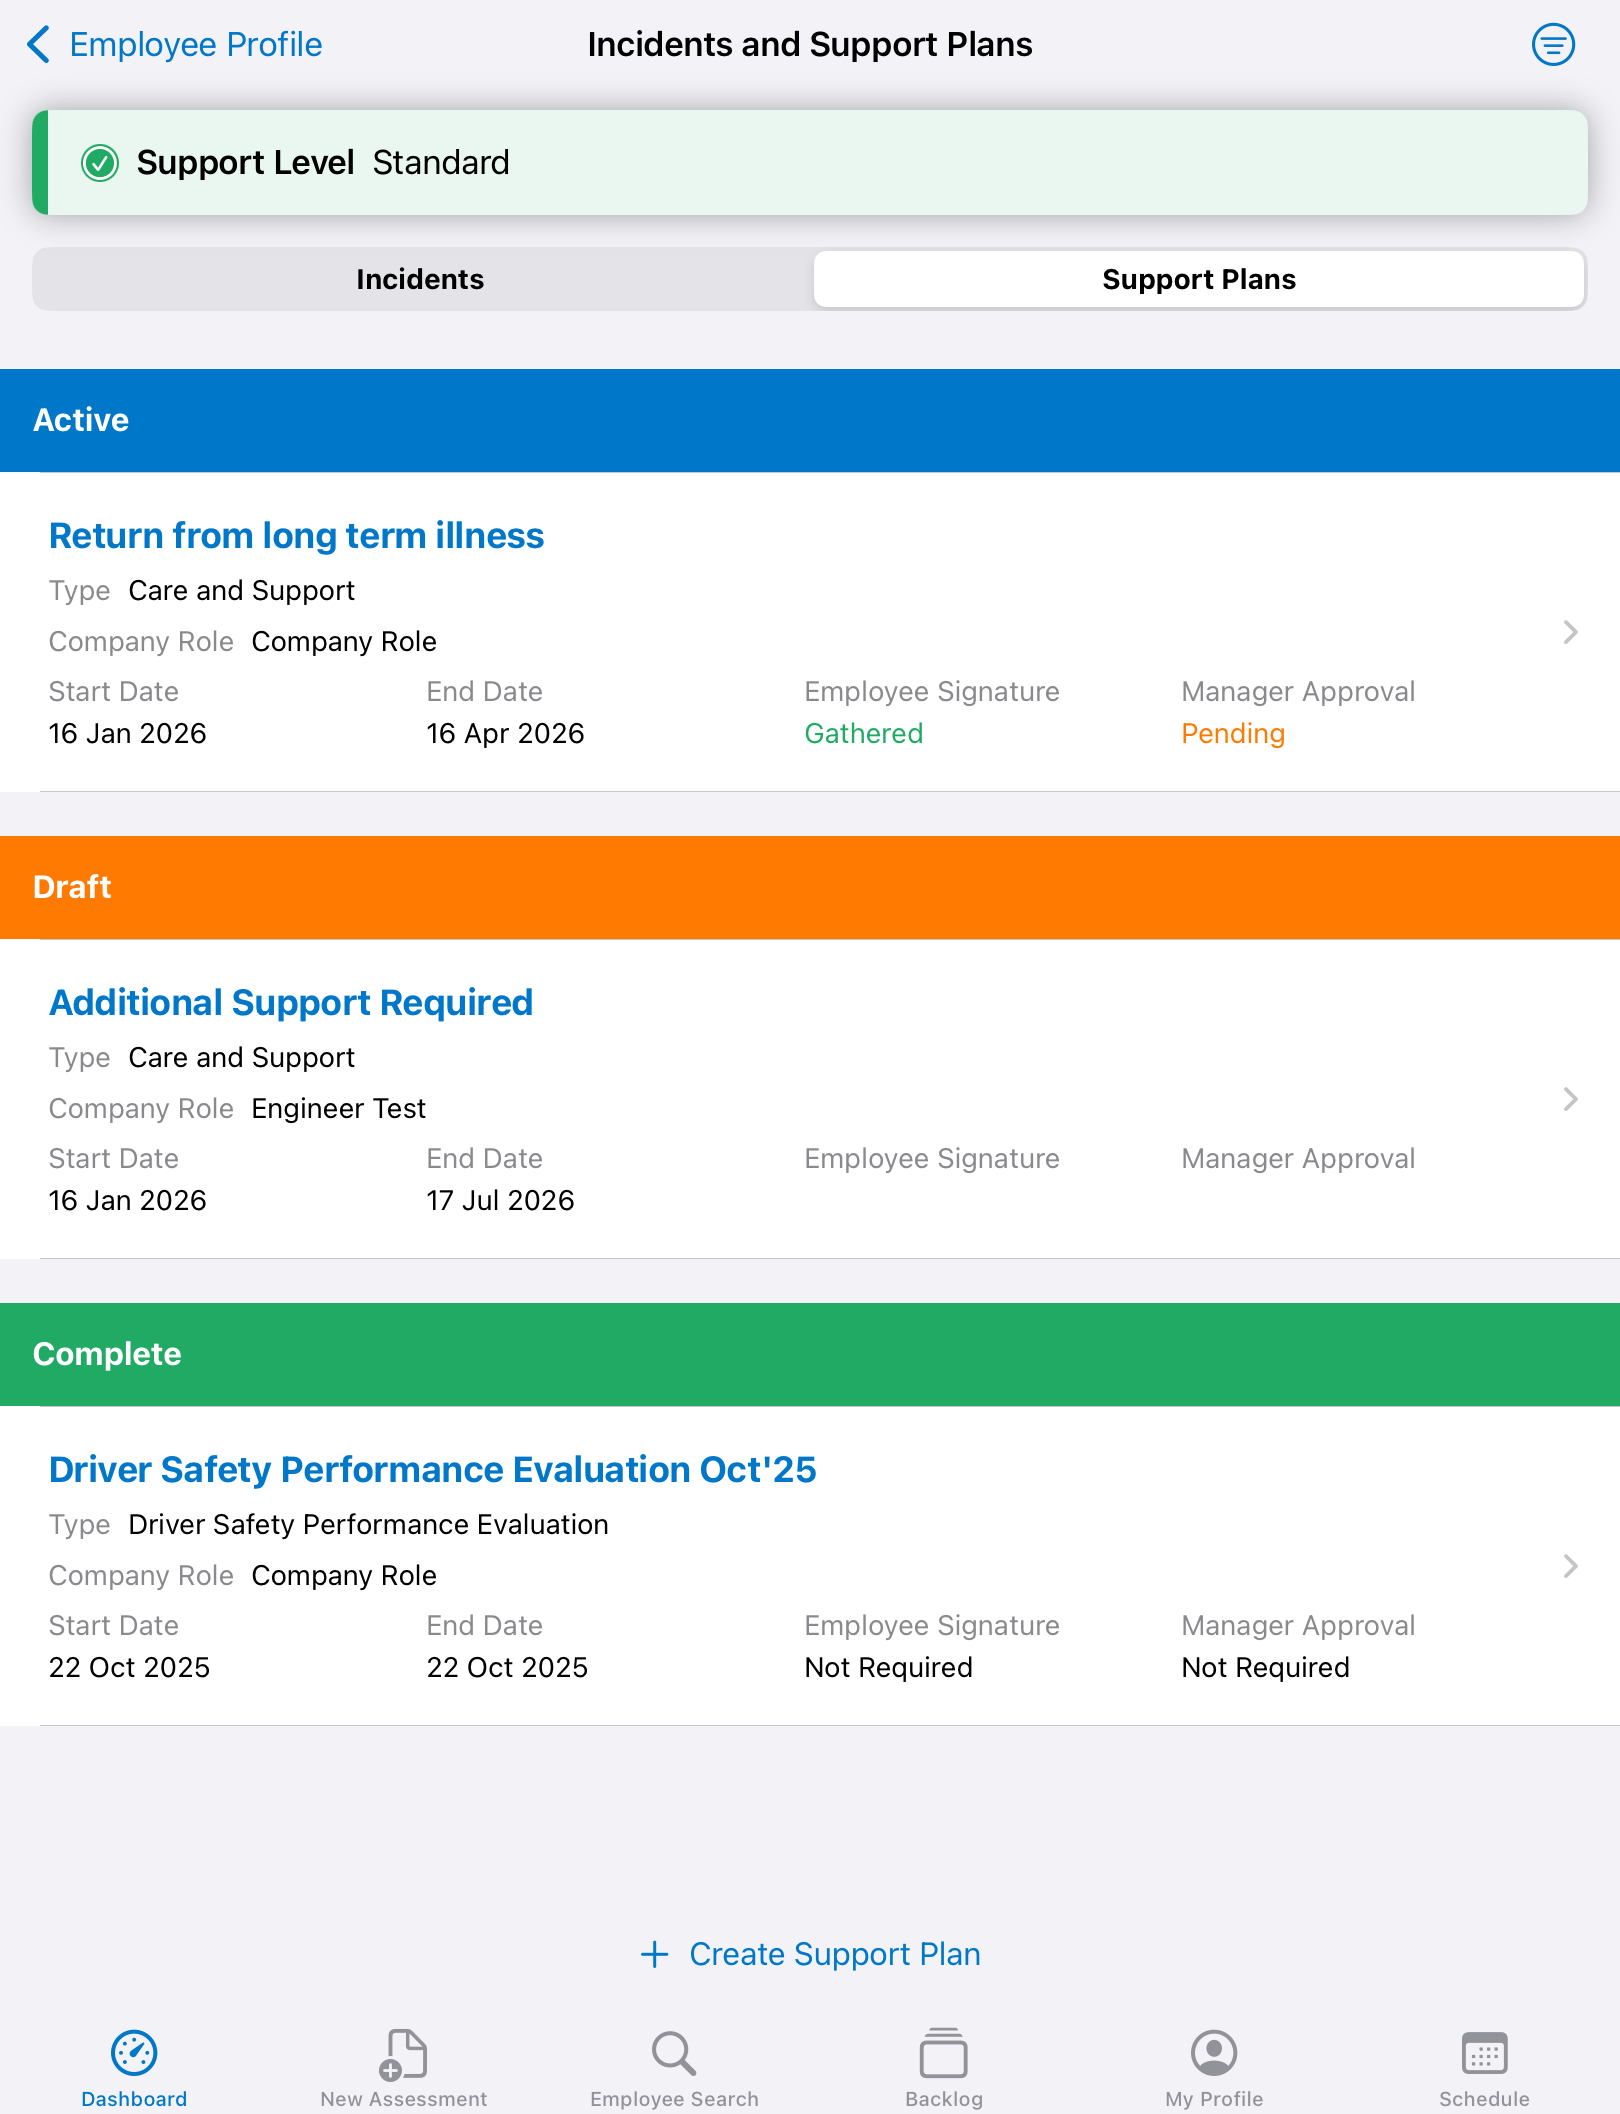Tap the 17 Jul 2026 end date
Image resolution: width=1620 pixels, height=2114 pixels.
tap(501, 1201)
